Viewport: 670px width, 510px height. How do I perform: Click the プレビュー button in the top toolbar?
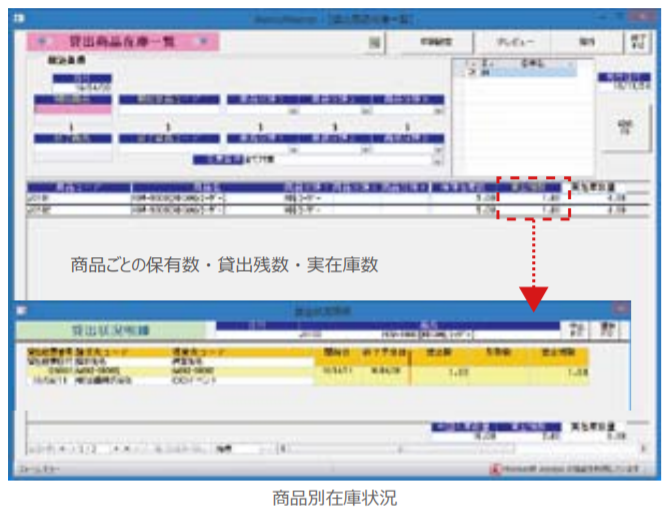pyautogui.click(x=514, y=42)
